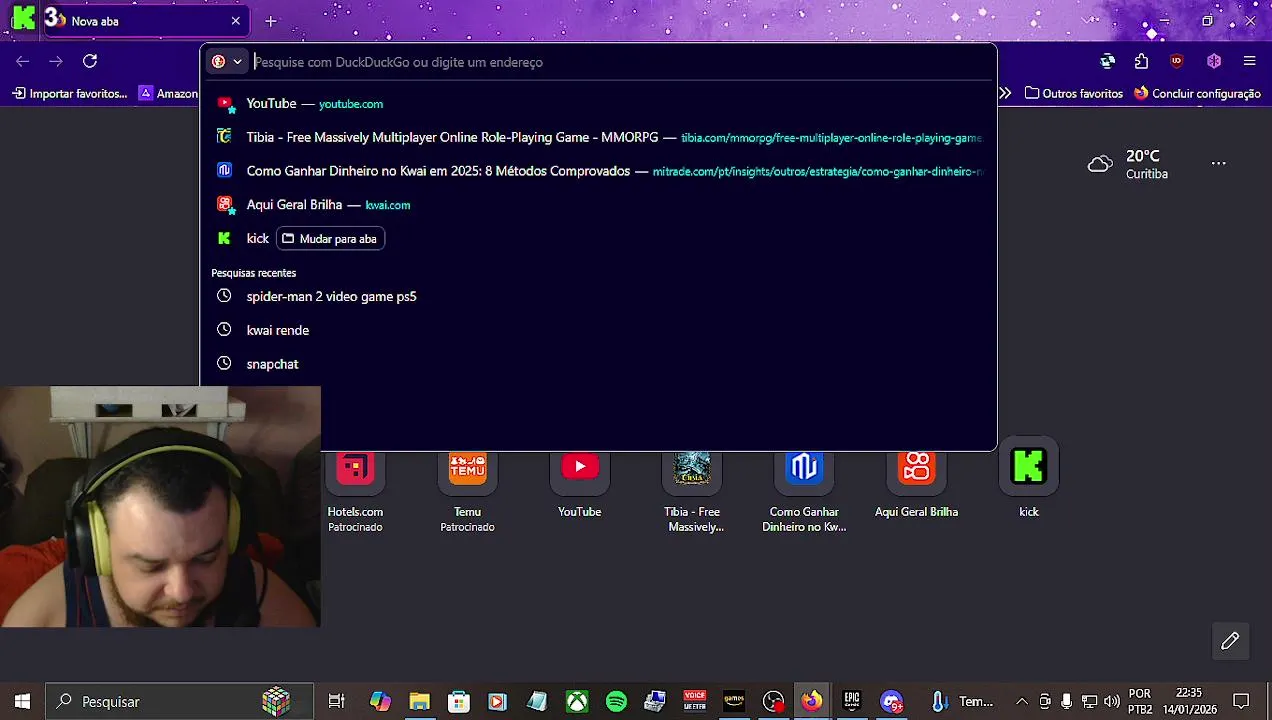1272x720 pixels.
Task: Click the taskbar temperature weather widget
Action: tap(963, 701)
